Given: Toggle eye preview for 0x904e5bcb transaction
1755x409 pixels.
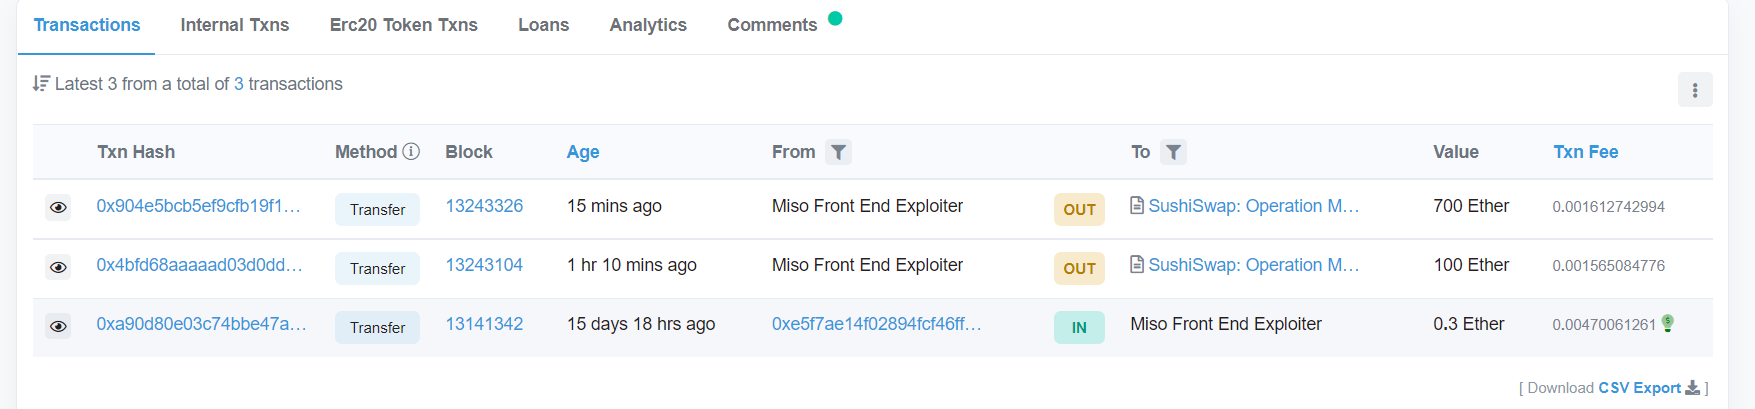Looking at the screenshot, I should pyautogui.click(x=58, y=208).
